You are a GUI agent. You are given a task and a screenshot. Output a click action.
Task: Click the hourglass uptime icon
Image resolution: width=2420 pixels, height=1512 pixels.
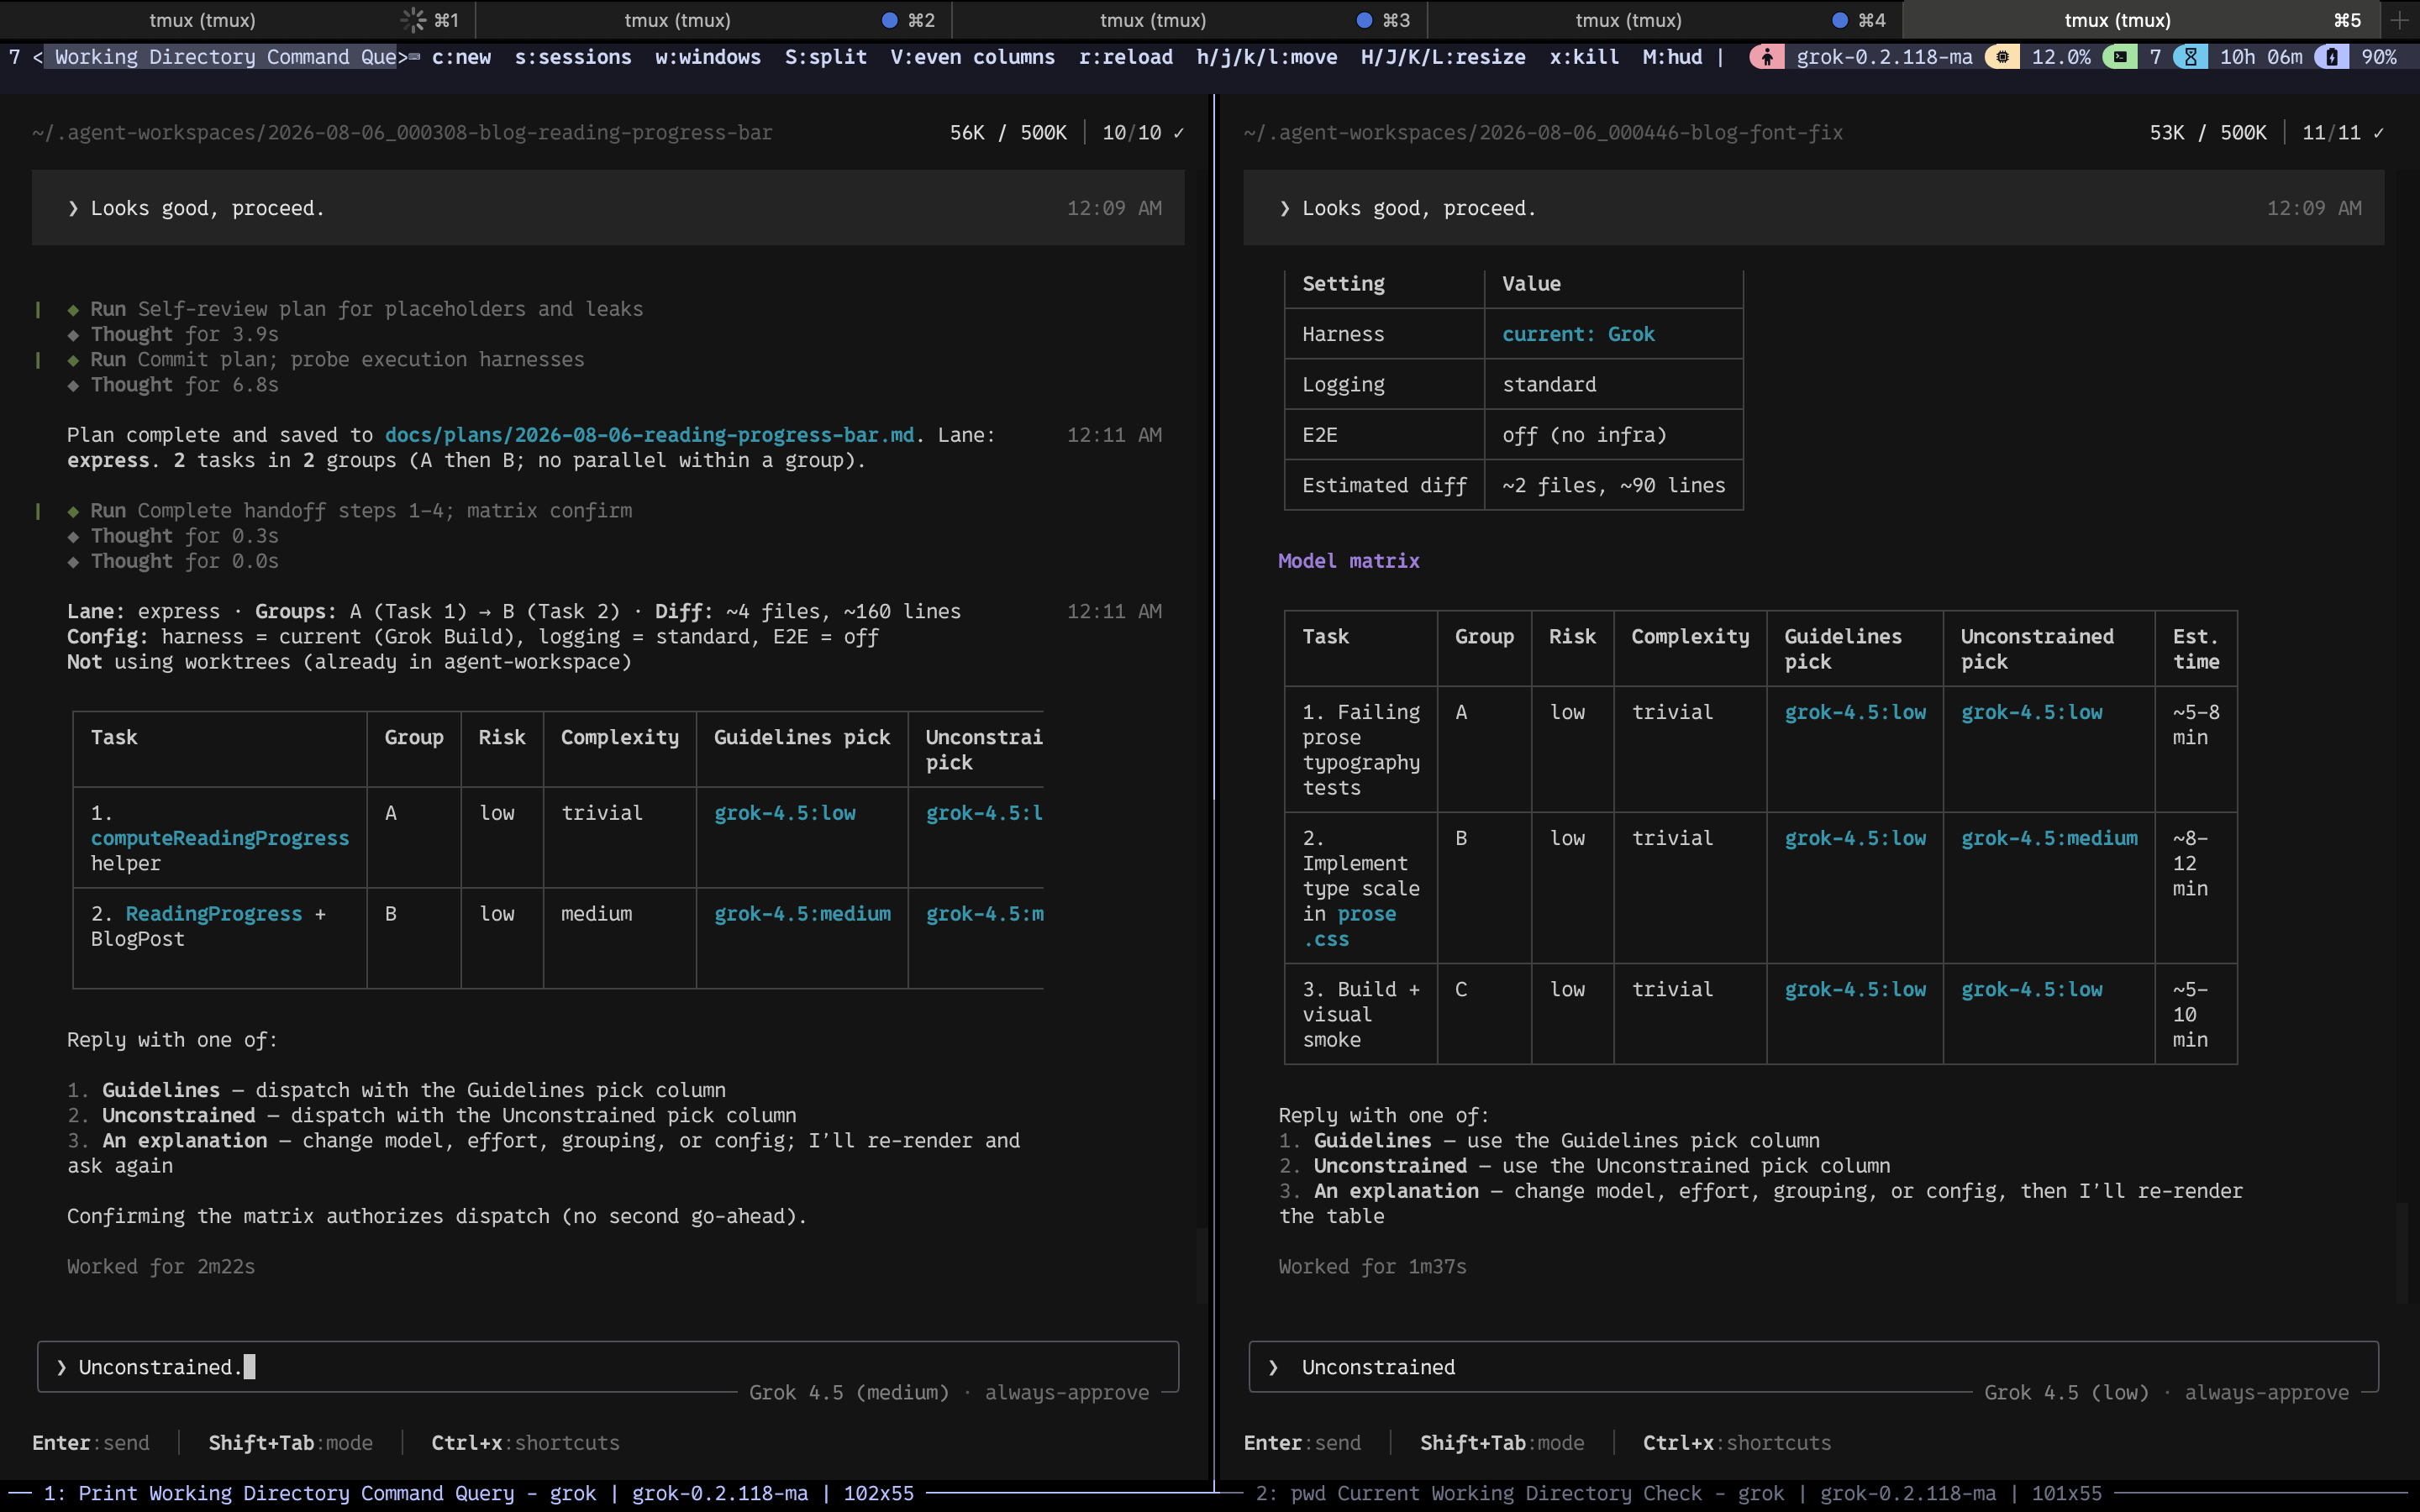[2190, 57]
